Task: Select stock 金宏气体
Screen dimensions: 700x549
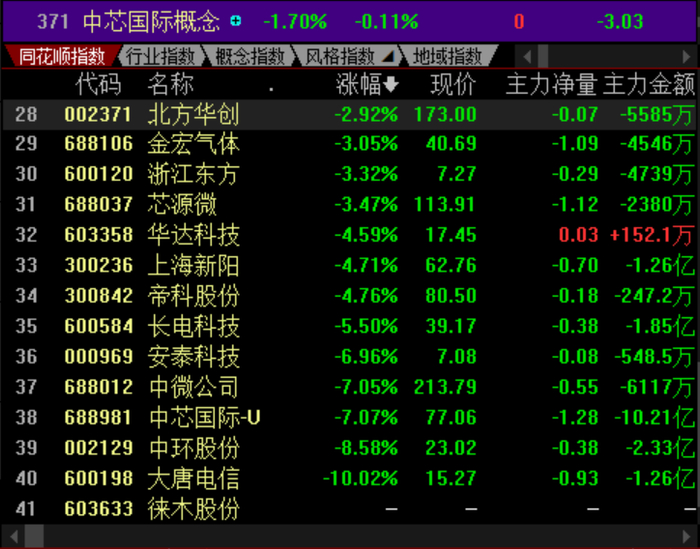Action: (x=193, y=144)
